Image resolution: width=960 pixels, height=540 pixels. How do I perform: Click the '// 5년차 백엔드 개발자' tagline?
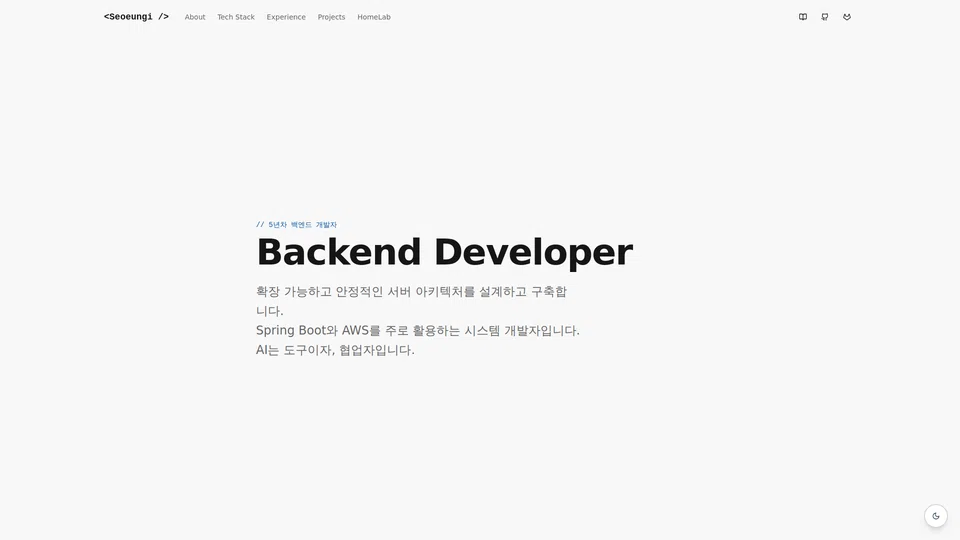click(296, 225)
